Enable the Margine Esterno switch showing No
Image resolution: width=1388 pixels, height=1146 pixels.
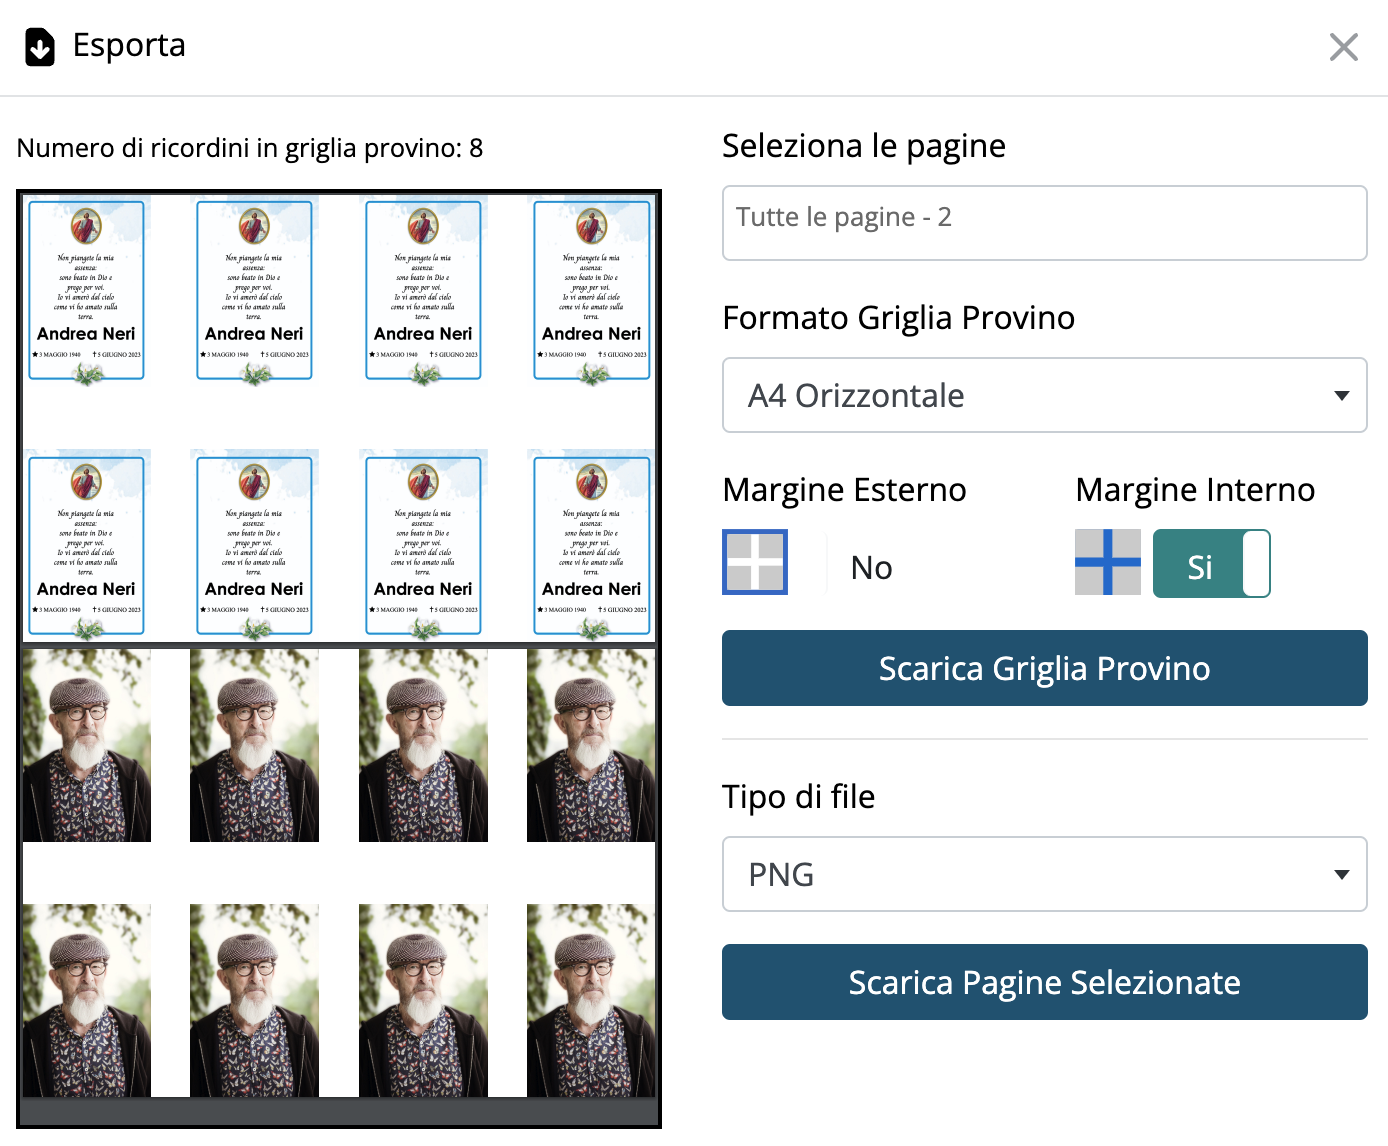870,567
